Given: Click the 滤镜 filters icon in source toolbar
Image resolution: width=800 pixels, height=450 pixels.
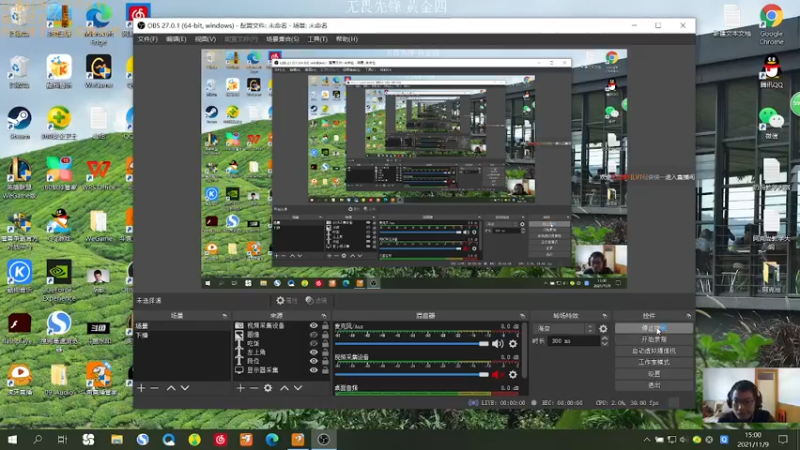Looking at the screenshot, I should click(316, 301).
